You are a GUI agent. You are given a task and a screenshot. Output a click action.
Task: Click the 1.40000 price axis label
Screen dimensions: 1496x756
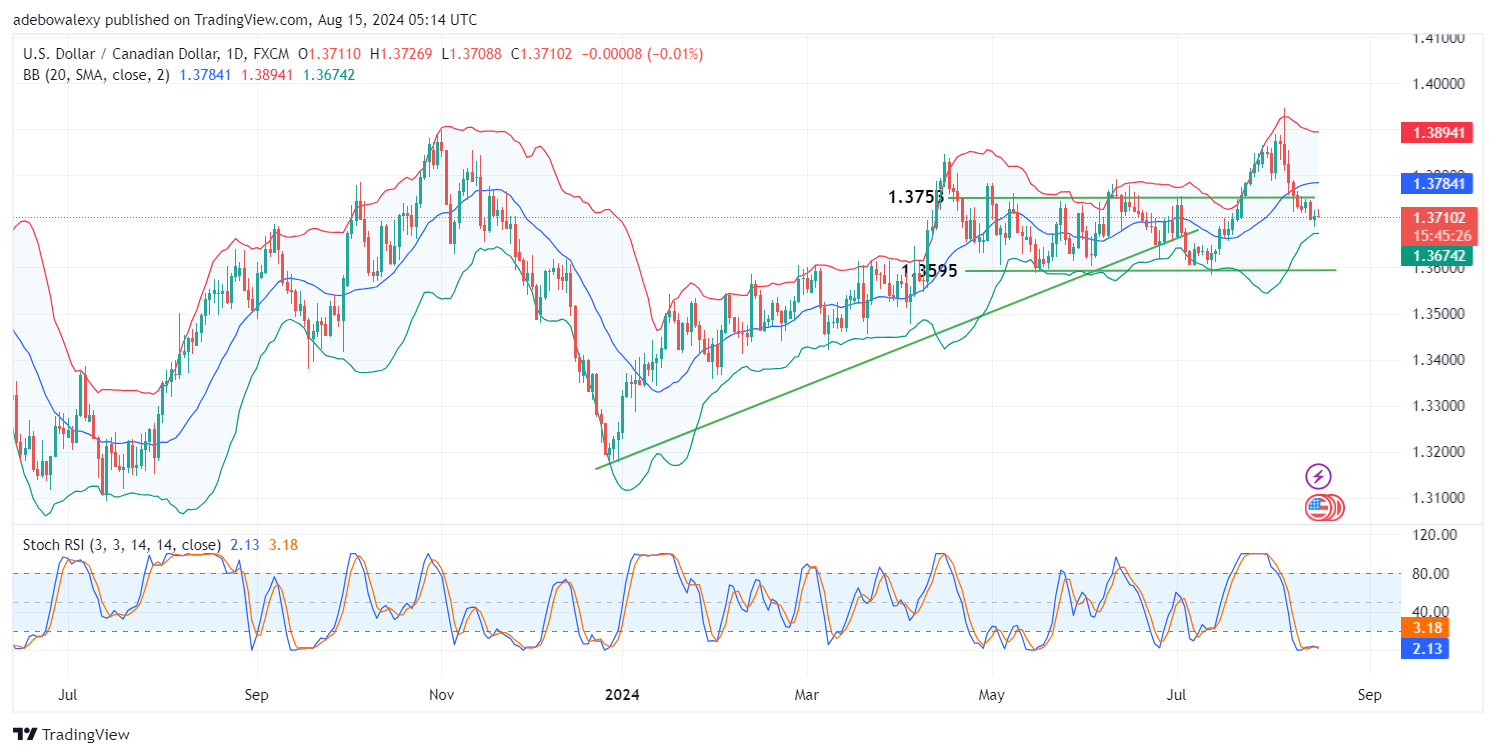pyautogui.click(x=1438, y=84)
